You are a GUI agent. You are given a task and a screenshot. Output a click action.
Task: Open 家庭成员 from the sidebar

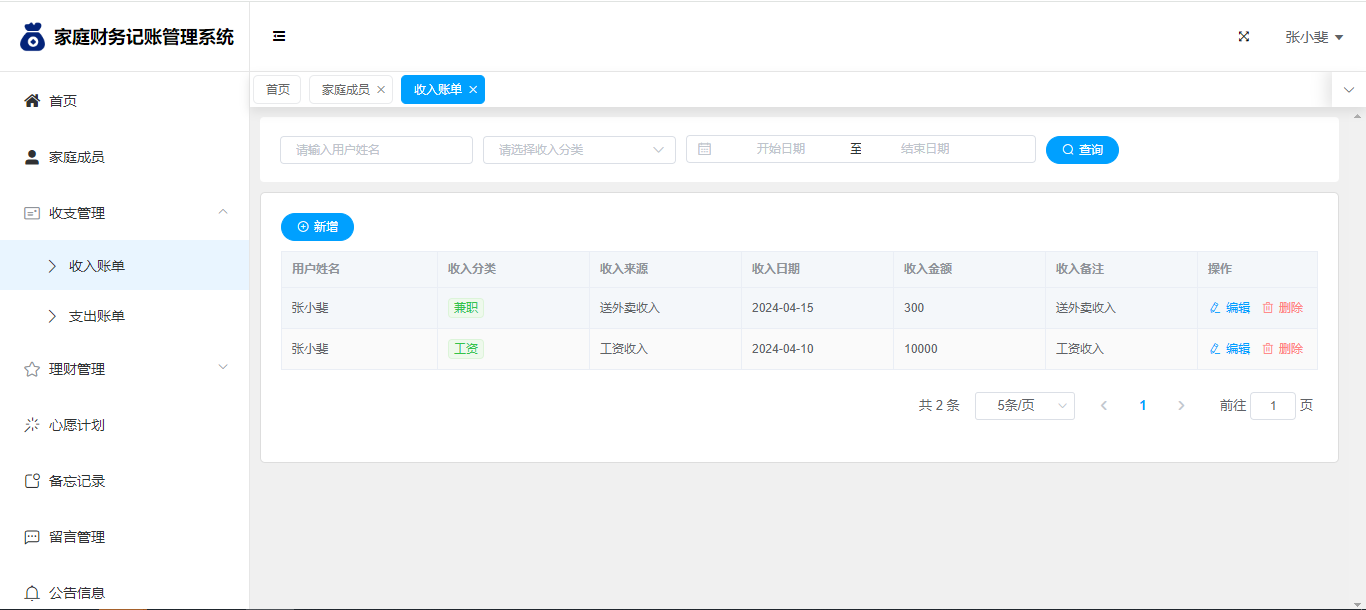[76, 157]
